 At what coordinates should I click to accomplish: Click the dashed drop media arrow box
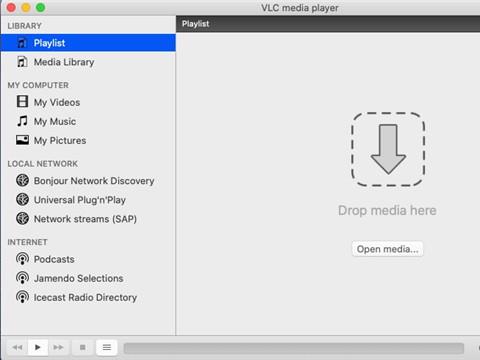[388, 149]
